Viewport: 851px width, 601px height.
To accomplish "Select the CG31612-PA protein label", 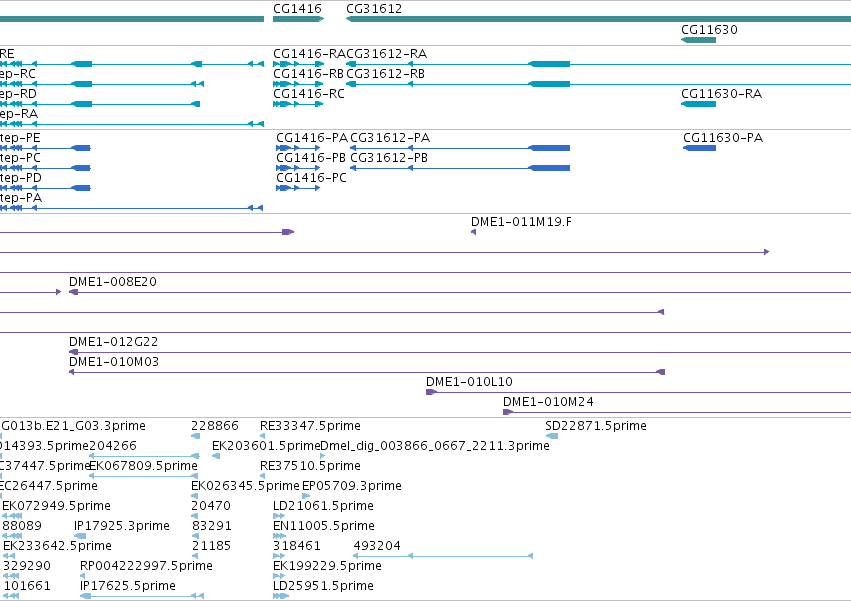I will (390, 138).
